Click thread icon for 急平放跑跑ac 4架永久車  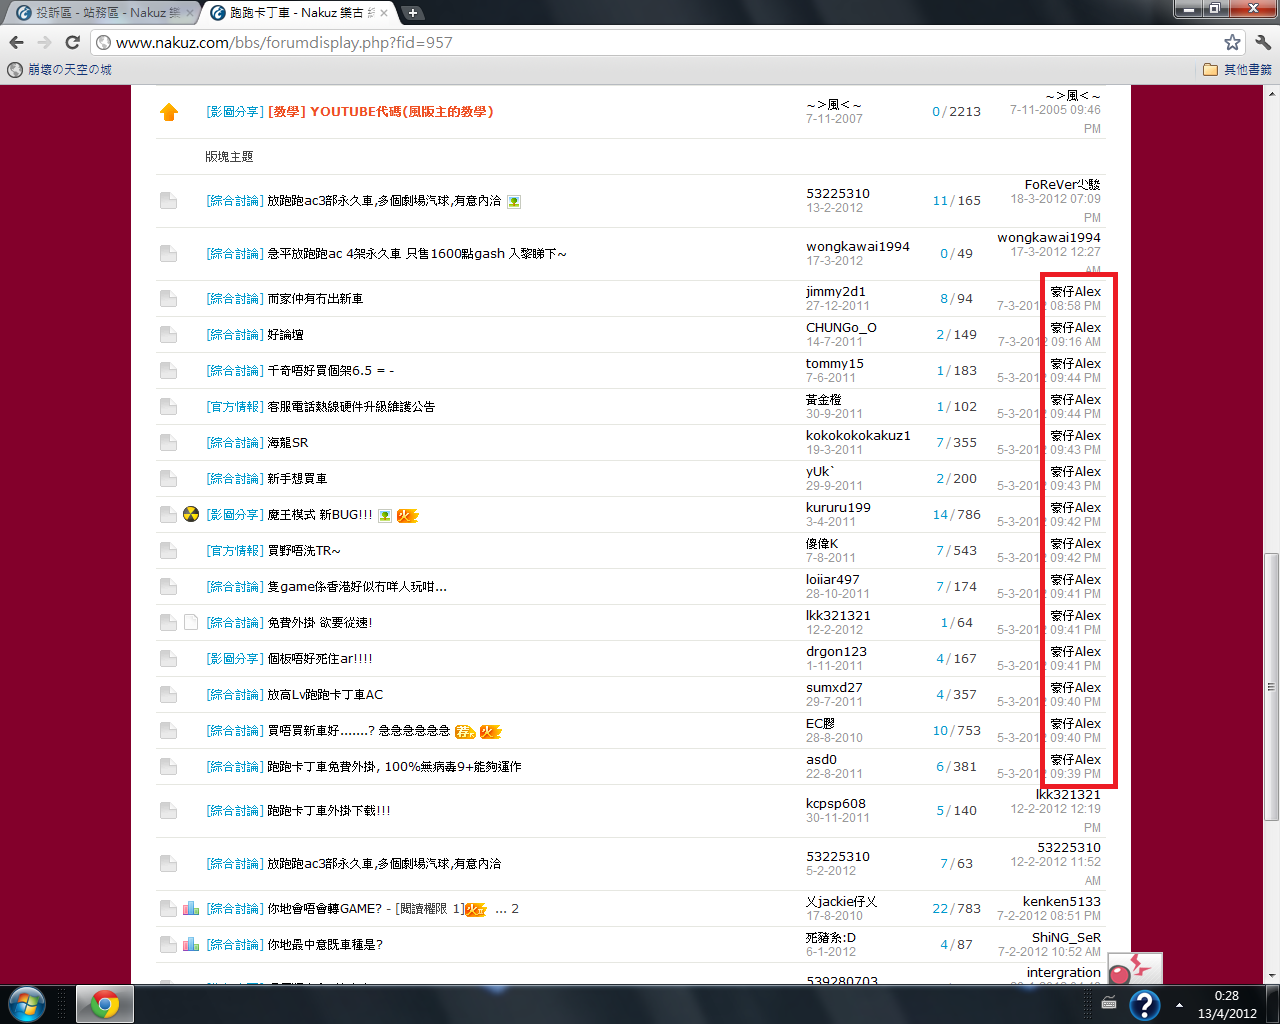point(168,254)
